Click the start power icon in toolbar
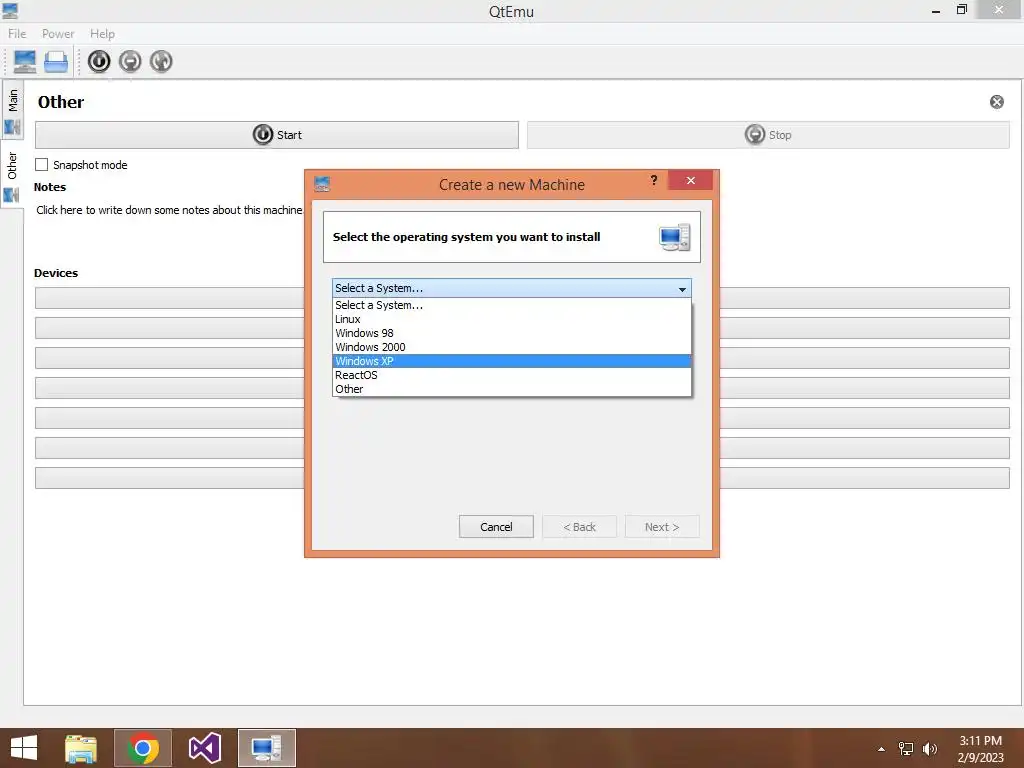 pyautogui.click(x=99, y=61)
